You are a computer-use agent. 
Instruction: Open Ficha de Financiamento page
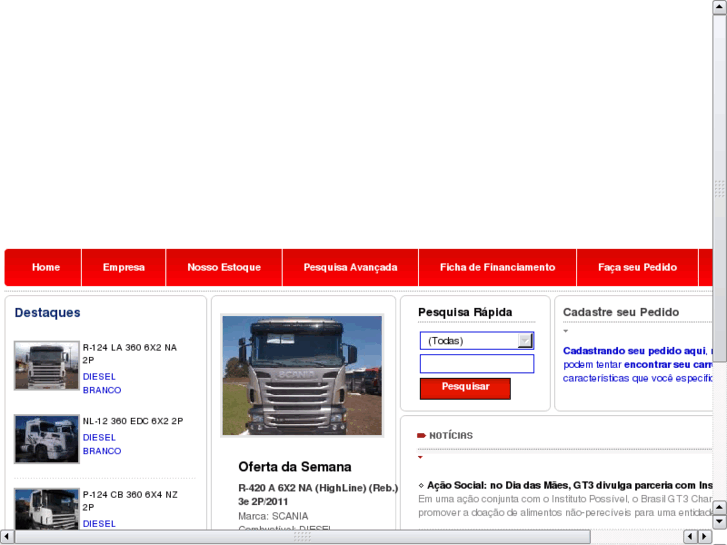[x=497, y=268]
